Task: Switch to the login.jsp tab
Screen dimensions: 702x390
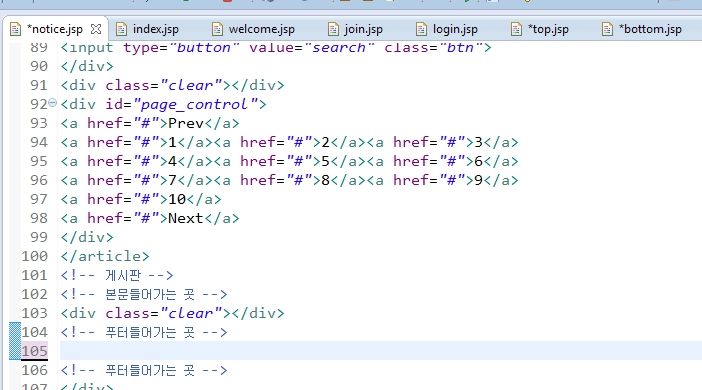Action: pyautogui.click(x=455, y=29)
